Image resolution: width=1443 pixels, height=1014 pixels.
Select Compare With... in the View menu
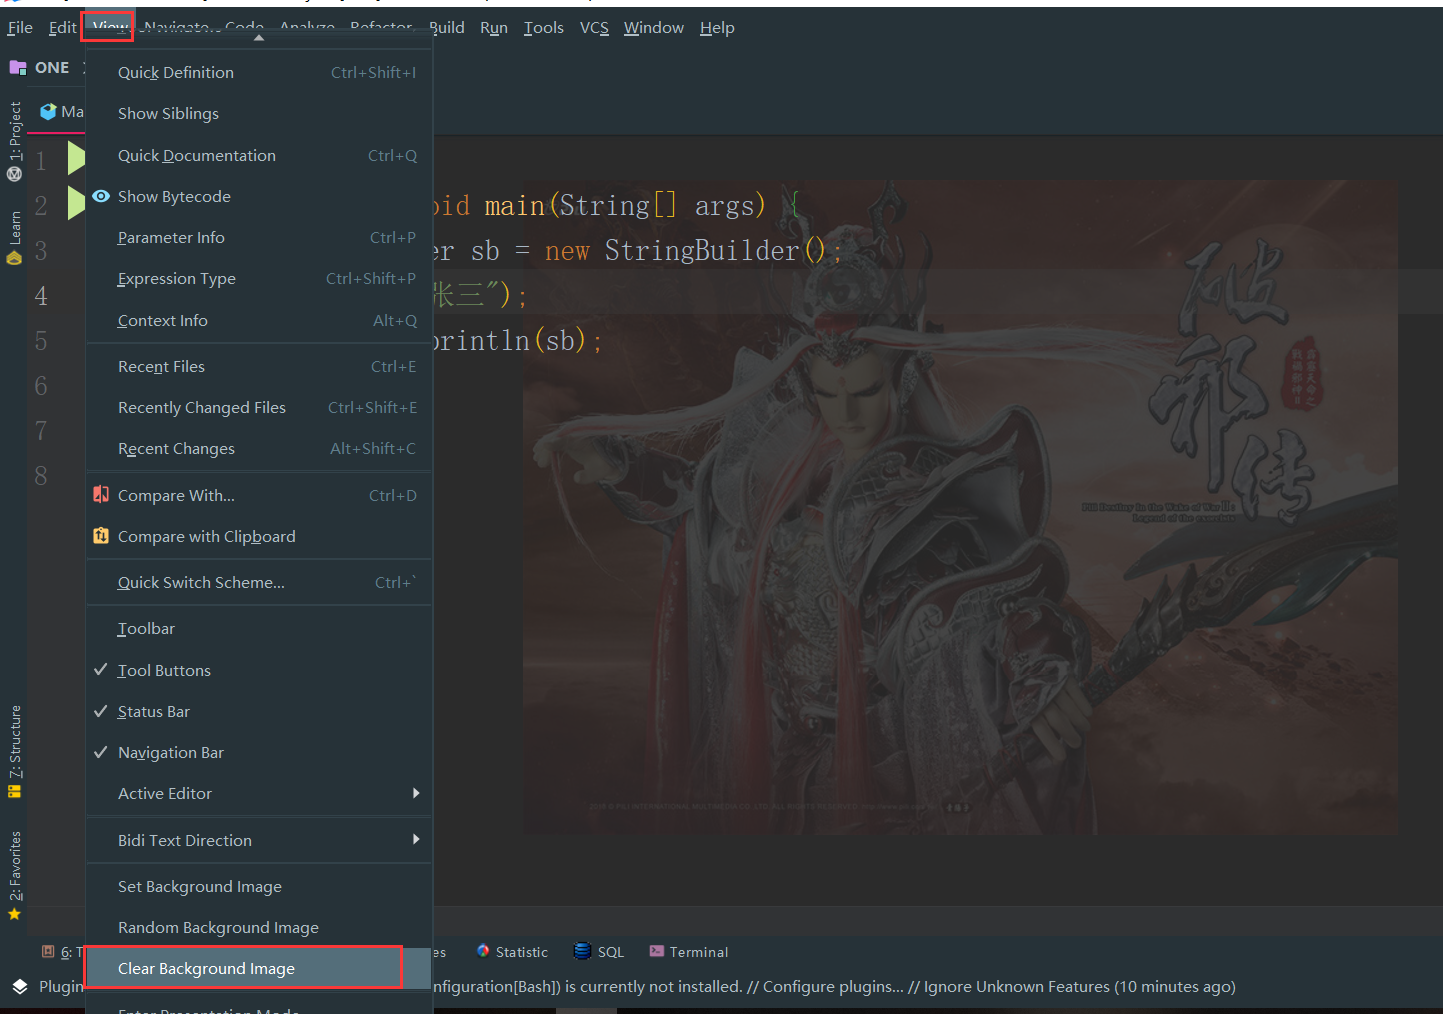pyautogui.click(x=176, y=494)
